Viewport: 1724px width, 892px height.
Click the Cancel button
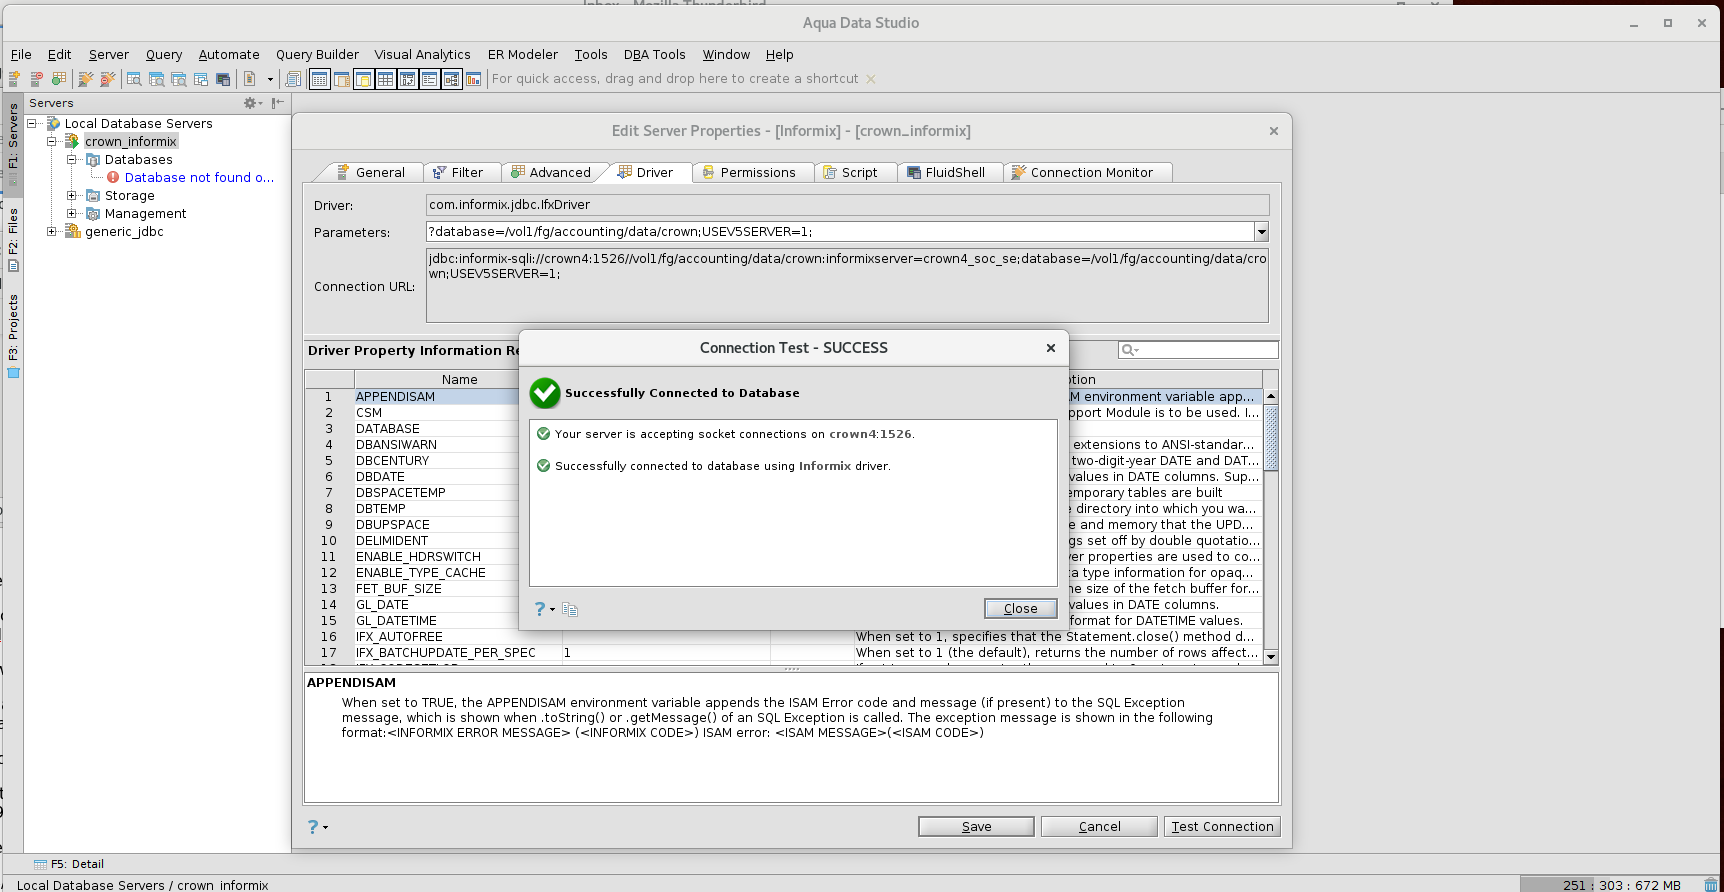click(x=1099, y=827)
